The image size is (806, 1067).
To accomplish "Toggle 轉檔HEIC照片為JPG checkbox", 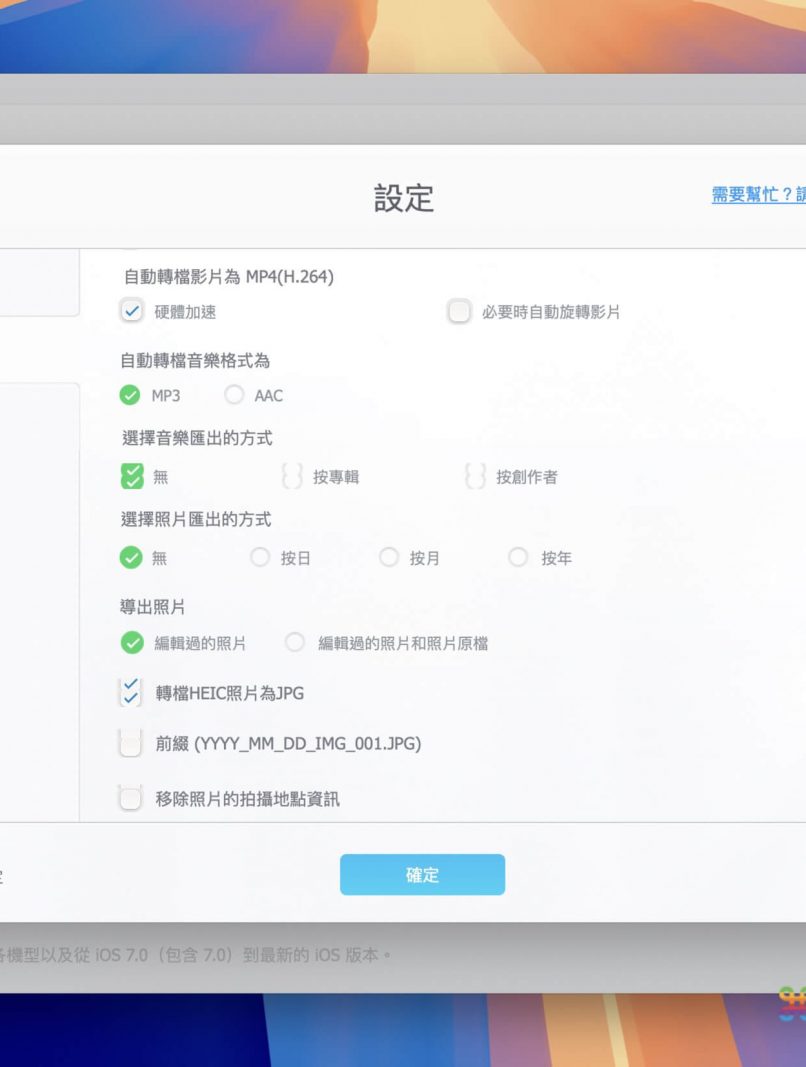I will tap(131, 692).
